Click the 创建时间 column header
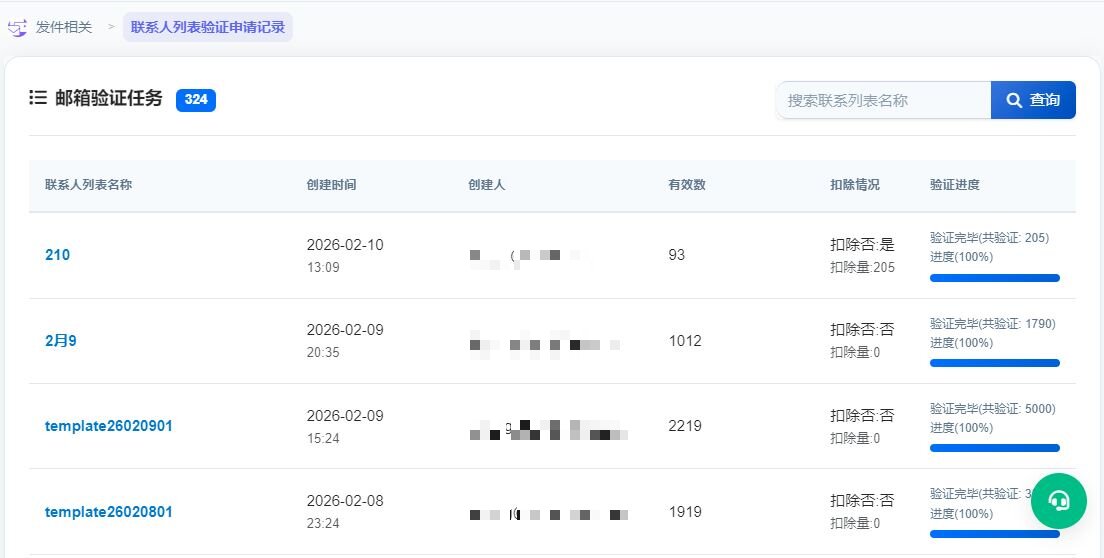The width and height of the screenshot is (1104, 558). [331, 185]
